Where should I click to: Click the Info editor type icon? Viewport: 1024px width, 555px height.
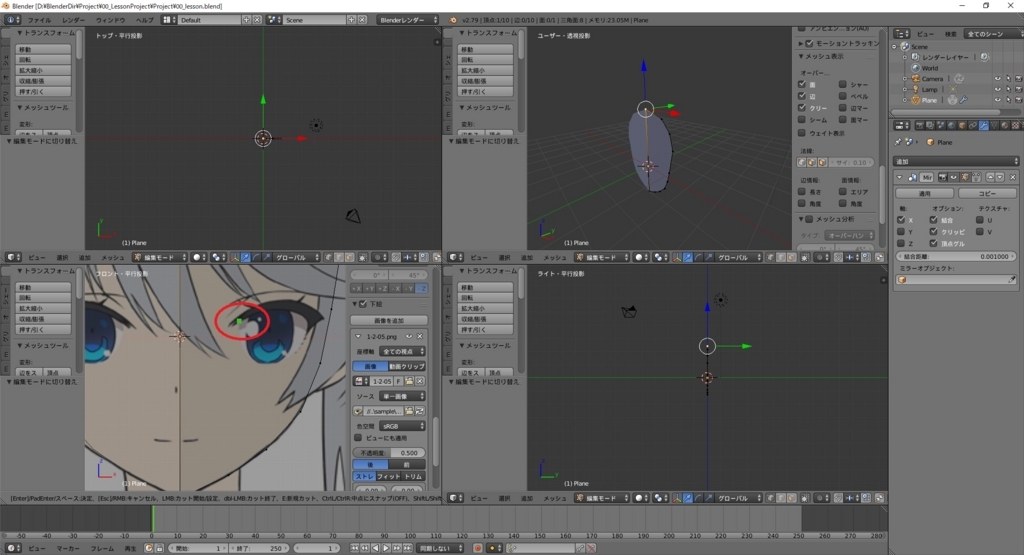click(10, 20)
